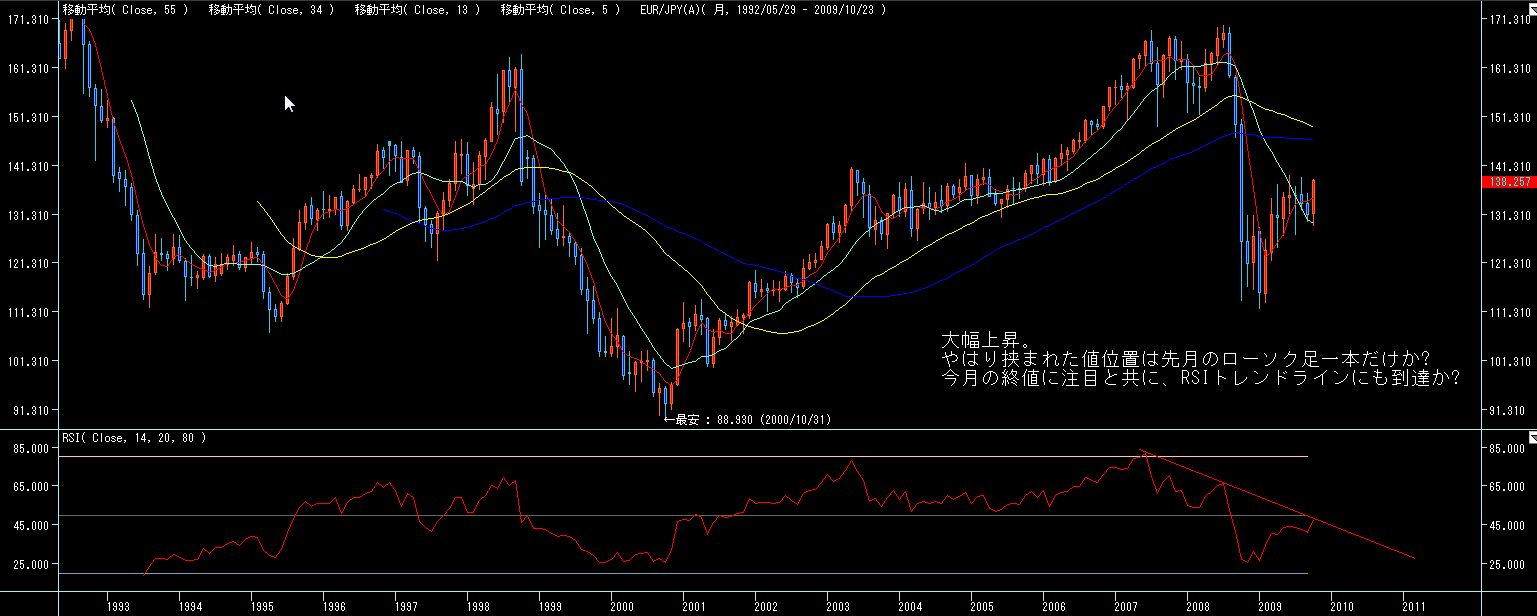Select the 移動平均( Close, 5 ) indicator label
The height and width of the screenshot is (616, 1537).
pos(561,9)
